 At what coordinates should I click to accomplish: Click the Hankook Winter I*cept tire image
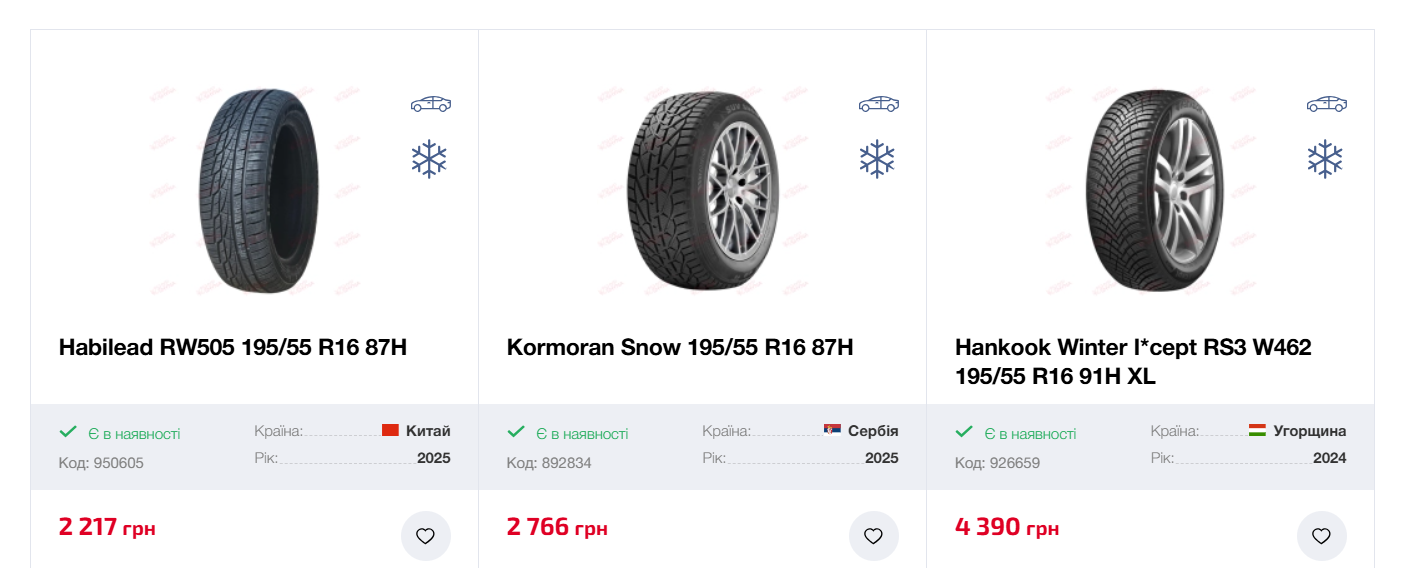pos(1153,190)
